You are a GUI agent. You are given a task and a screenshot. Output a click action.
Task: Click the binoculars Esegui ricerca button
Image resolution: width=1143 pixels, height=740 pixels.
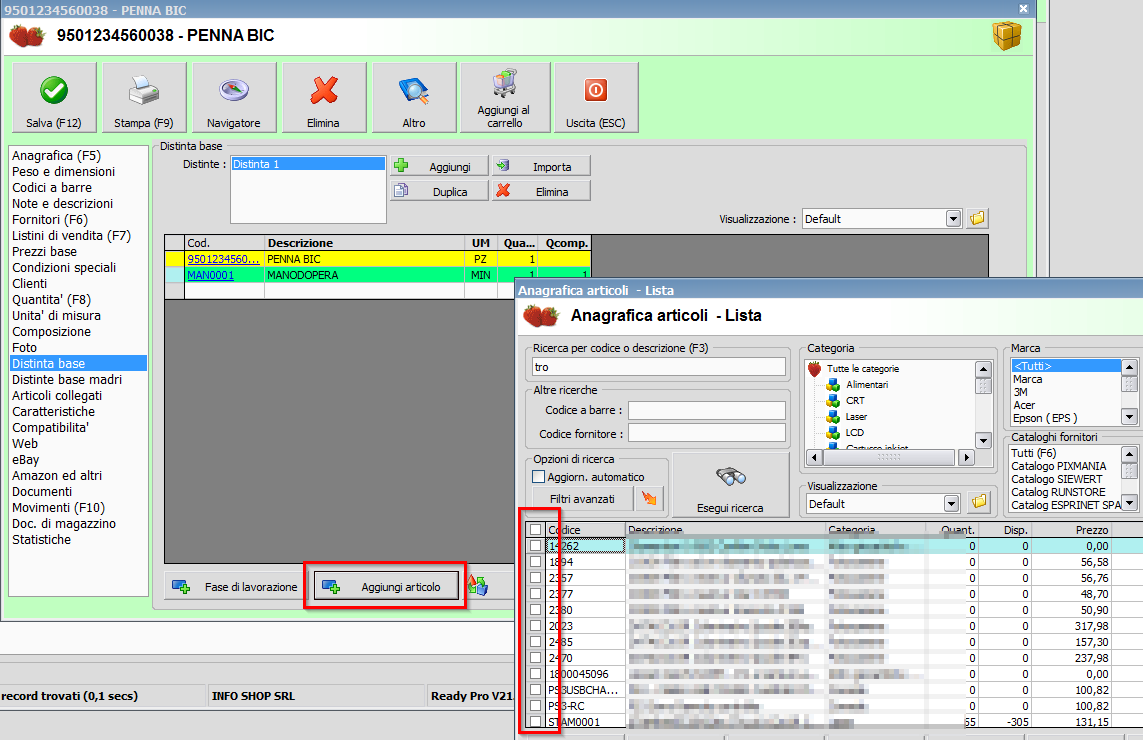pos(730,485)
